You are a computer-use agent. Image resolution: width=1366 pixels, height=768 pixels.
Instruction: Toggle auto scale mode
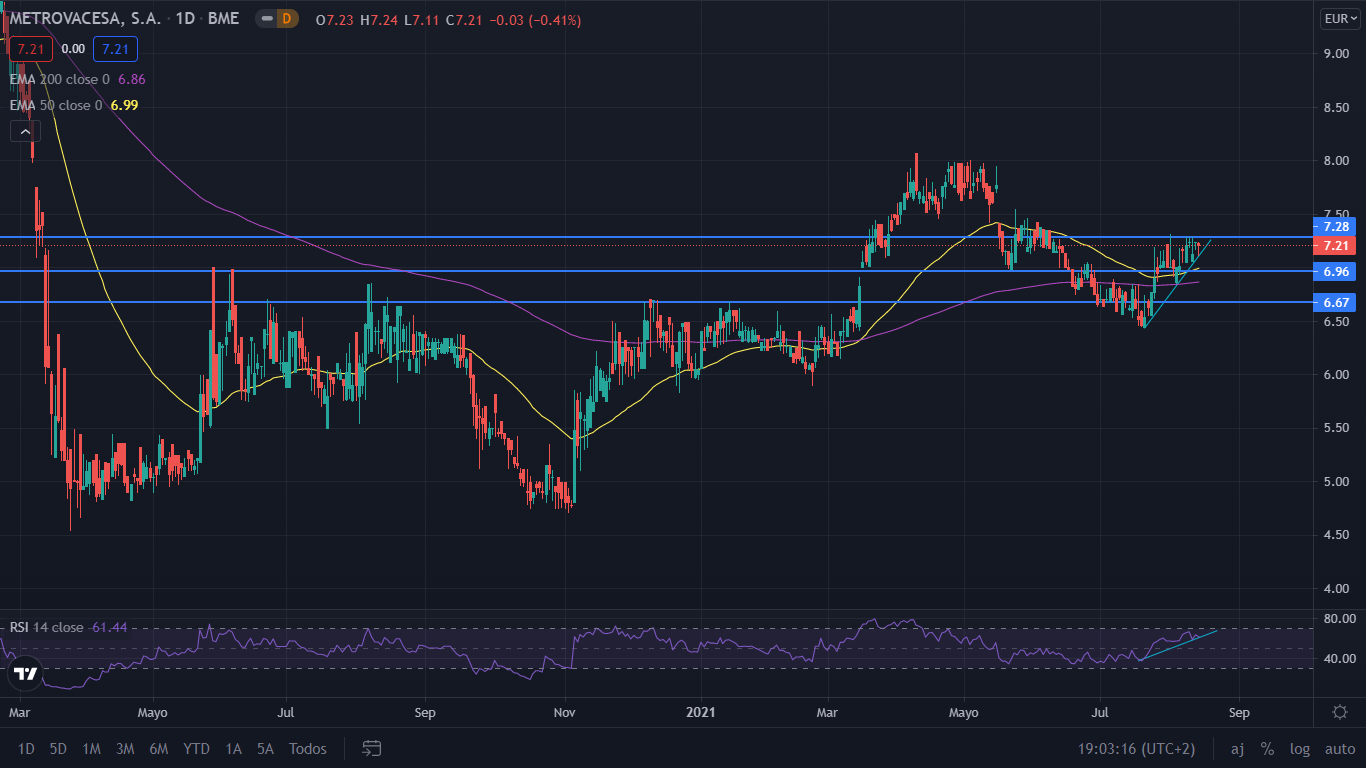[1339, 748]
